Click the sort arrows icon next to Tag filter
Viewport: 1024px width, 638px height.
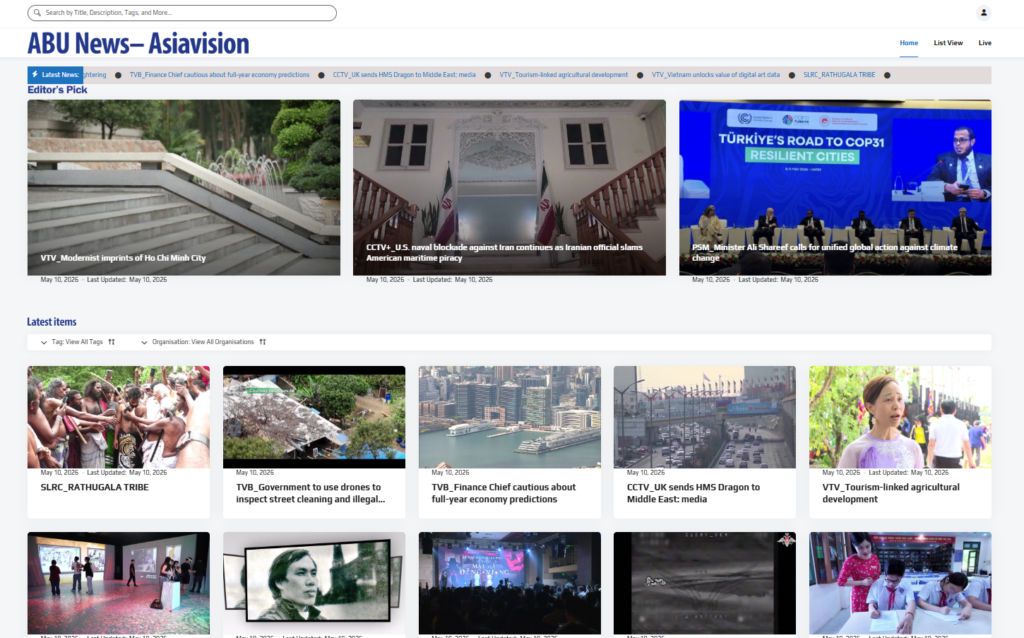point(112,342)
